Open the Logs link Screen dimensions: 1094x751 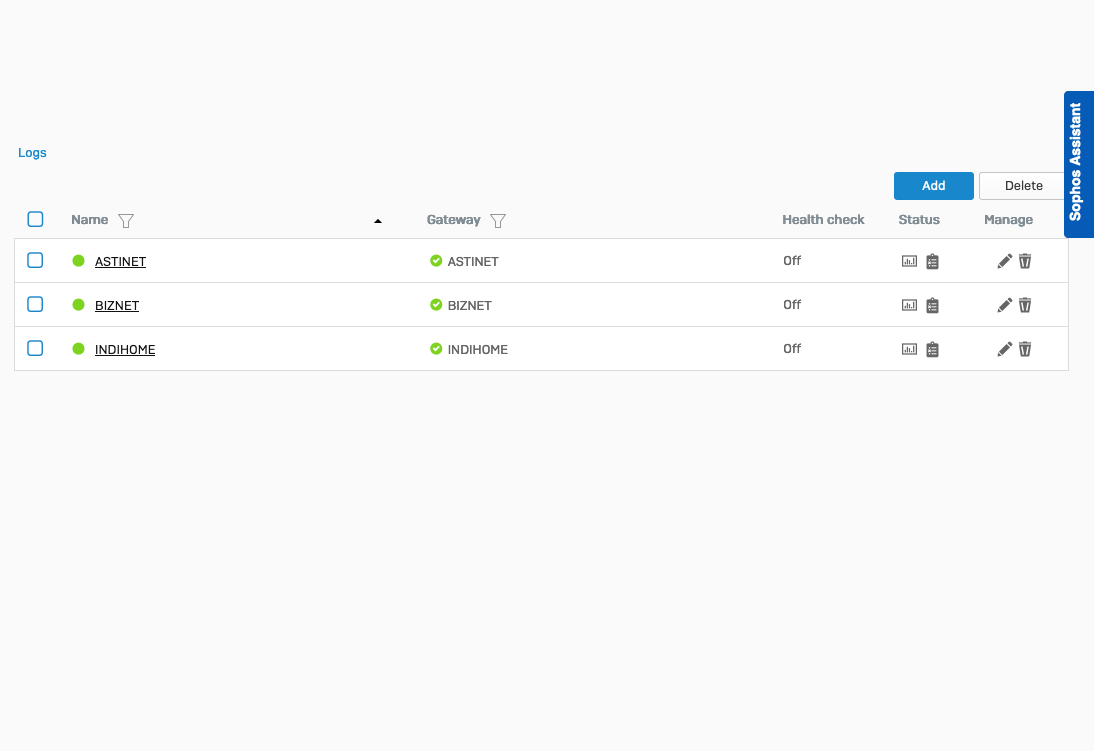[32, 153]
